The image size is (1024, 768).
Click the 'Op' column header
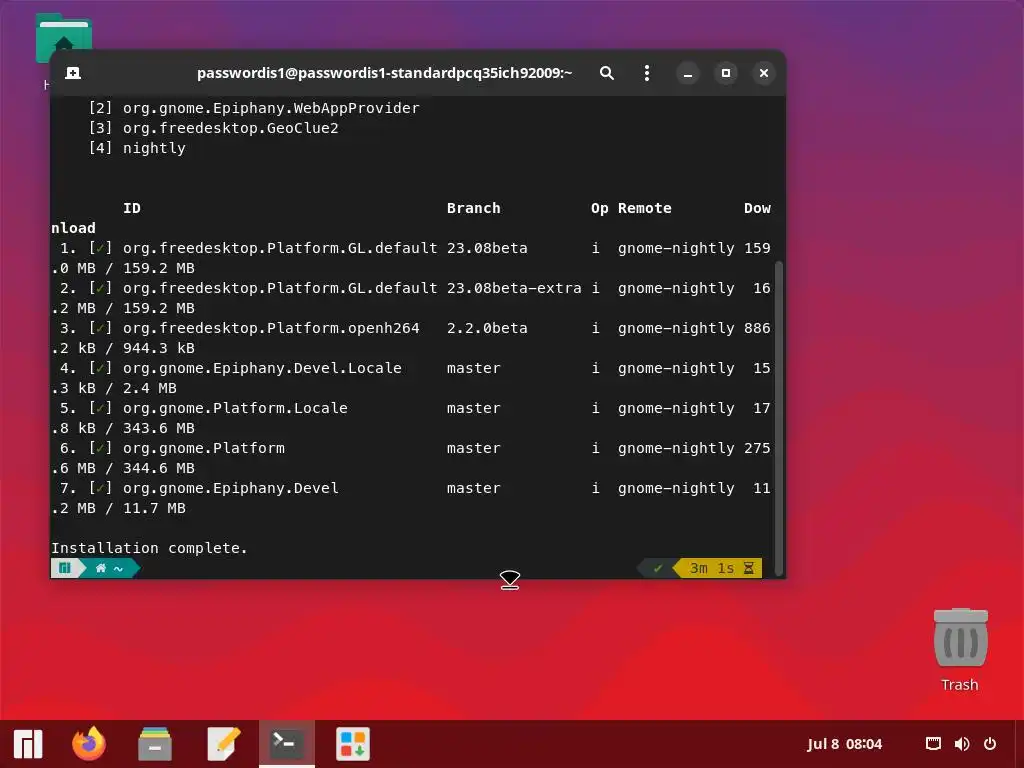coord(600,208)
